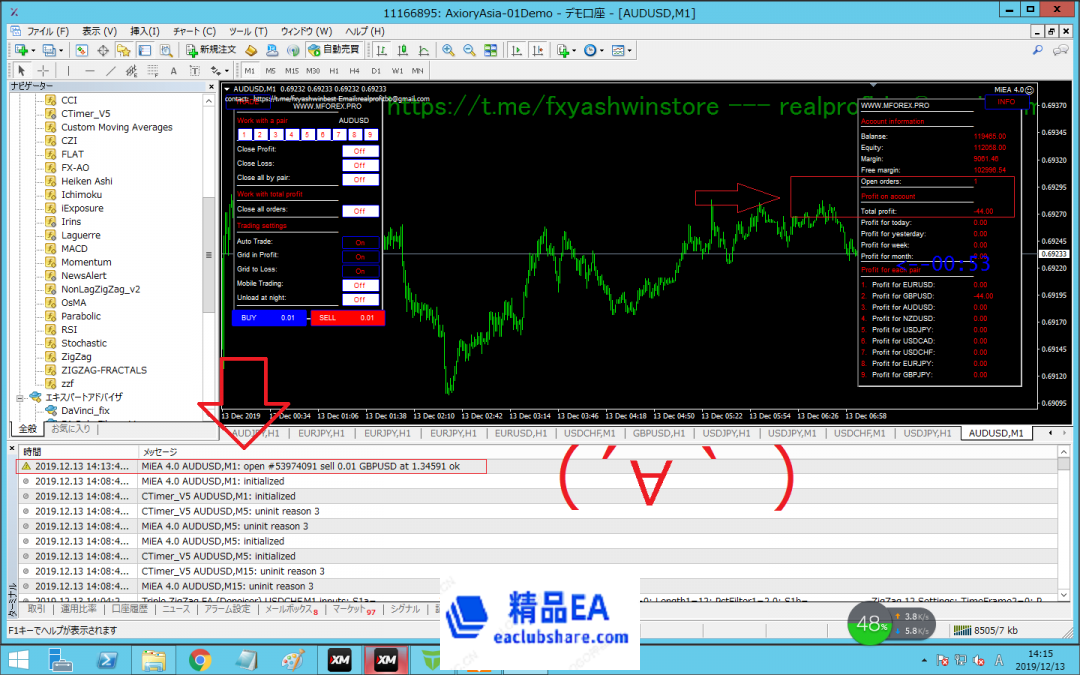Open the periodicity clock dropdown arrow
The width and height of the screenshot is (1080, 675).
[x=602, y=50]
